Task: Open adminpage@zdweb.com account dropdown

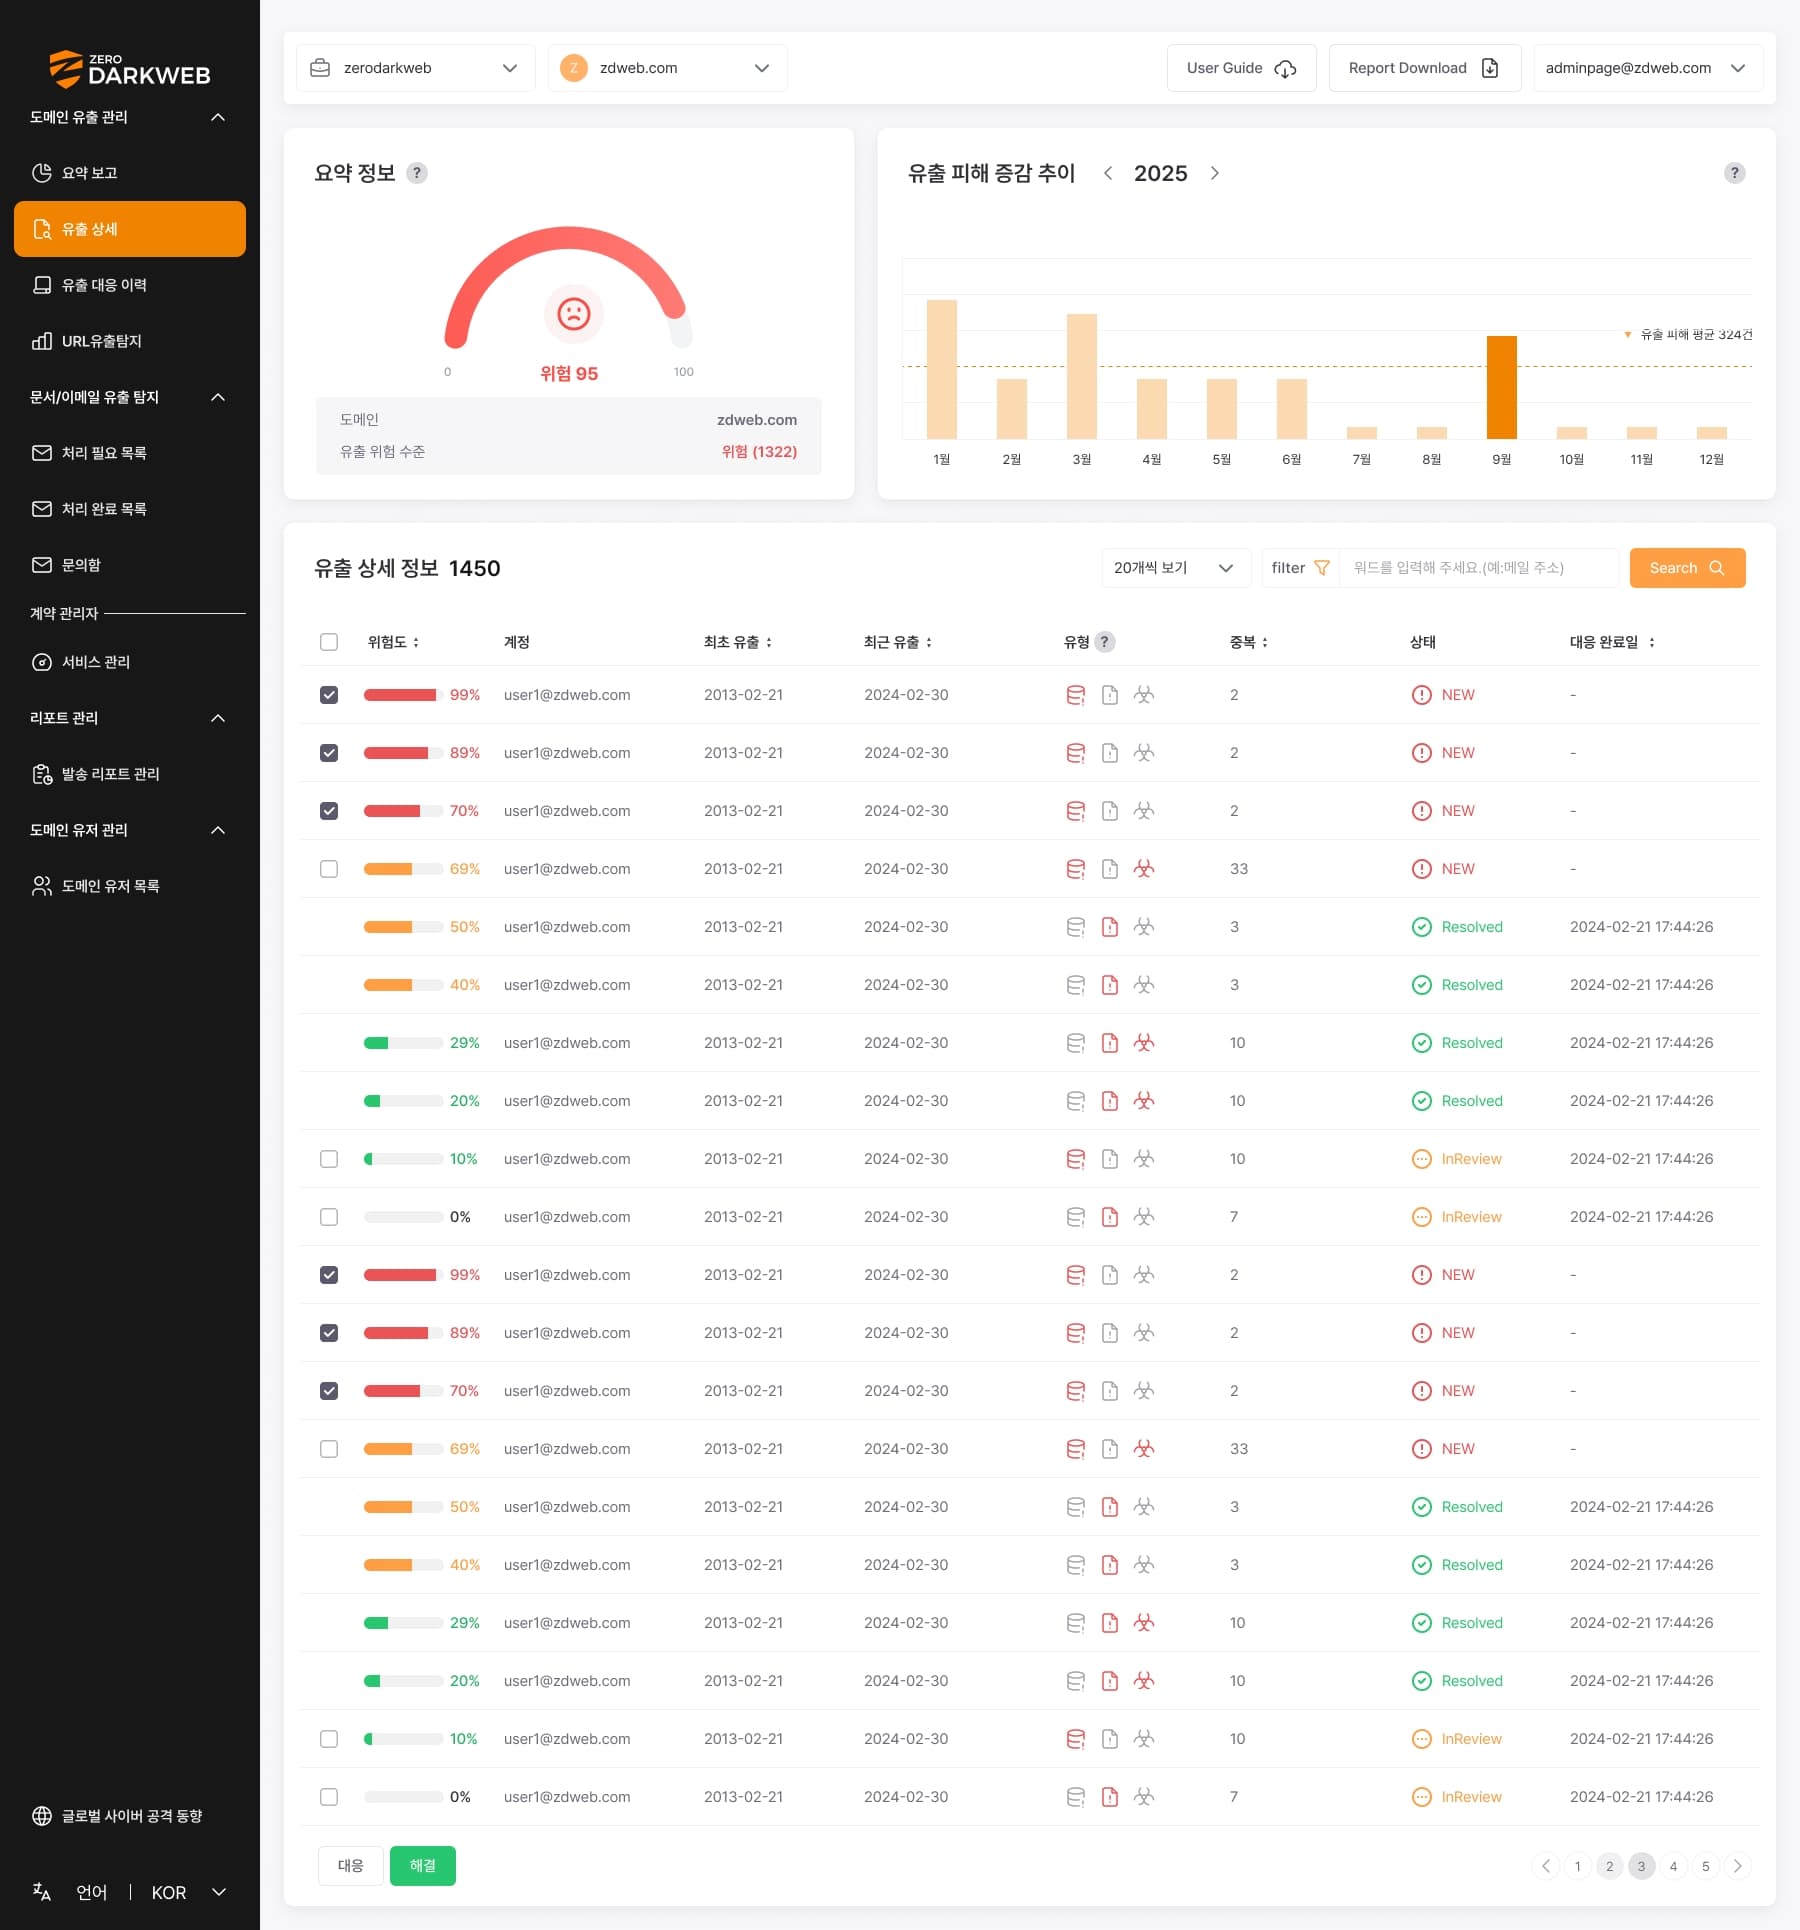Action: pos(1648,68)
